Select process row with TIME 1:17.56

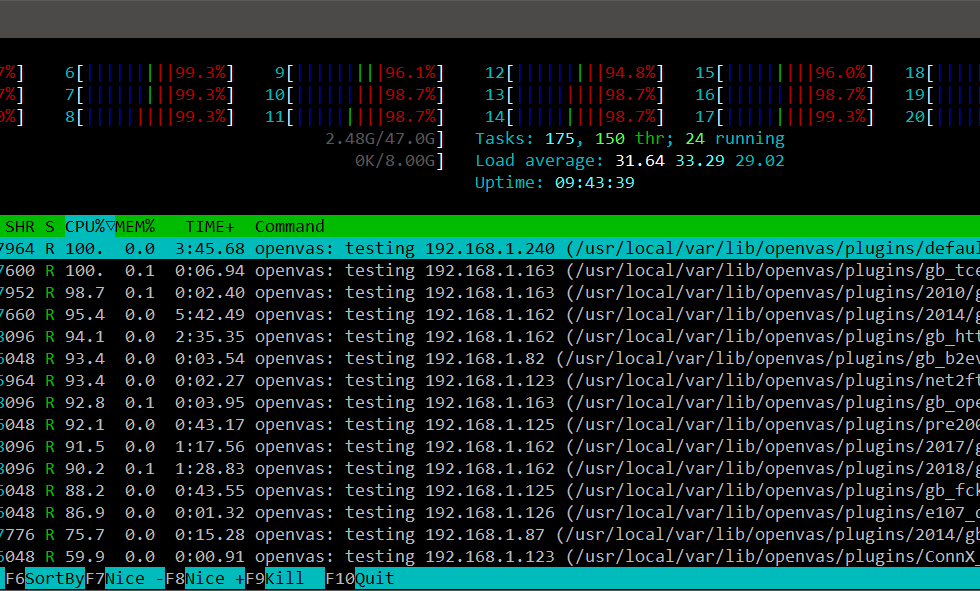(x=490, y=447)
